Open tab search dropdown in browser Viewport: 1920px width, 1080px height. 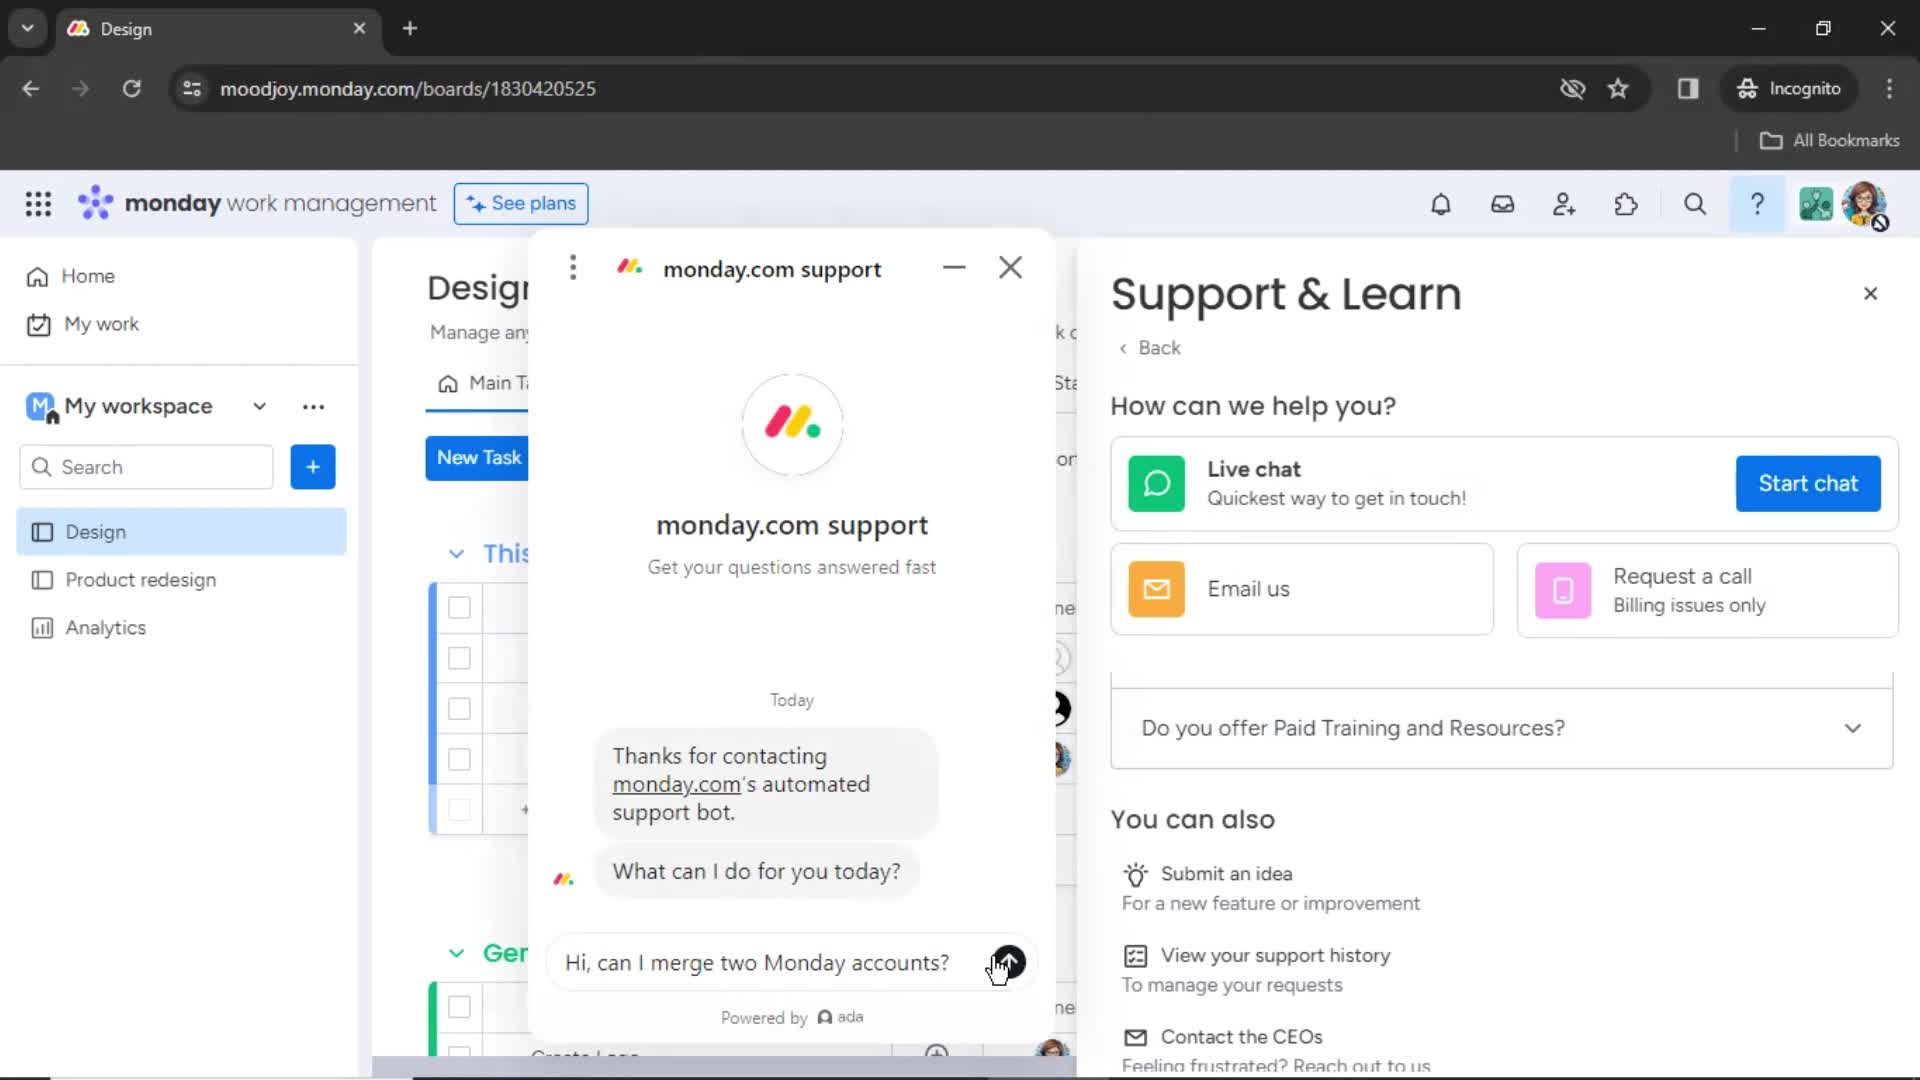click(28, 28)
